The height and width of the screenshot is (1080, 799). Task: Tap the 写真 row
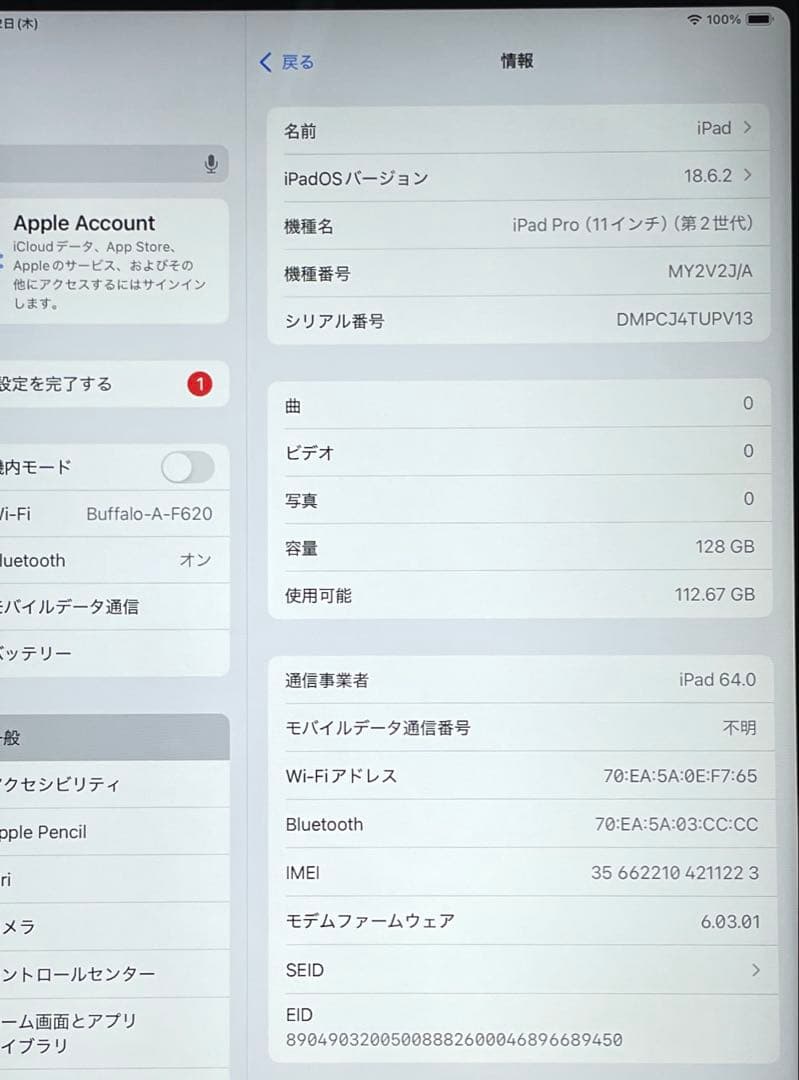coord(520,499)
